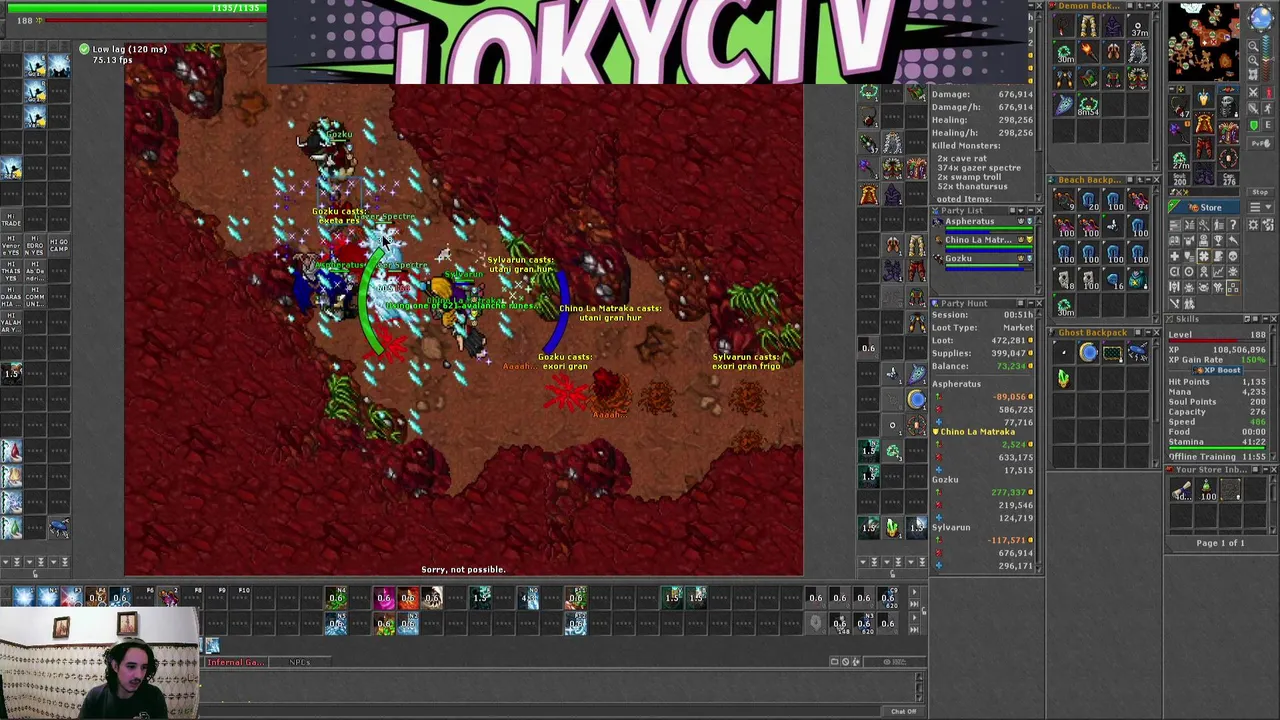This screenshot has width=1280, height=720.
Task: Toggle Chat Off button
Action: click(x=903, y=711)
